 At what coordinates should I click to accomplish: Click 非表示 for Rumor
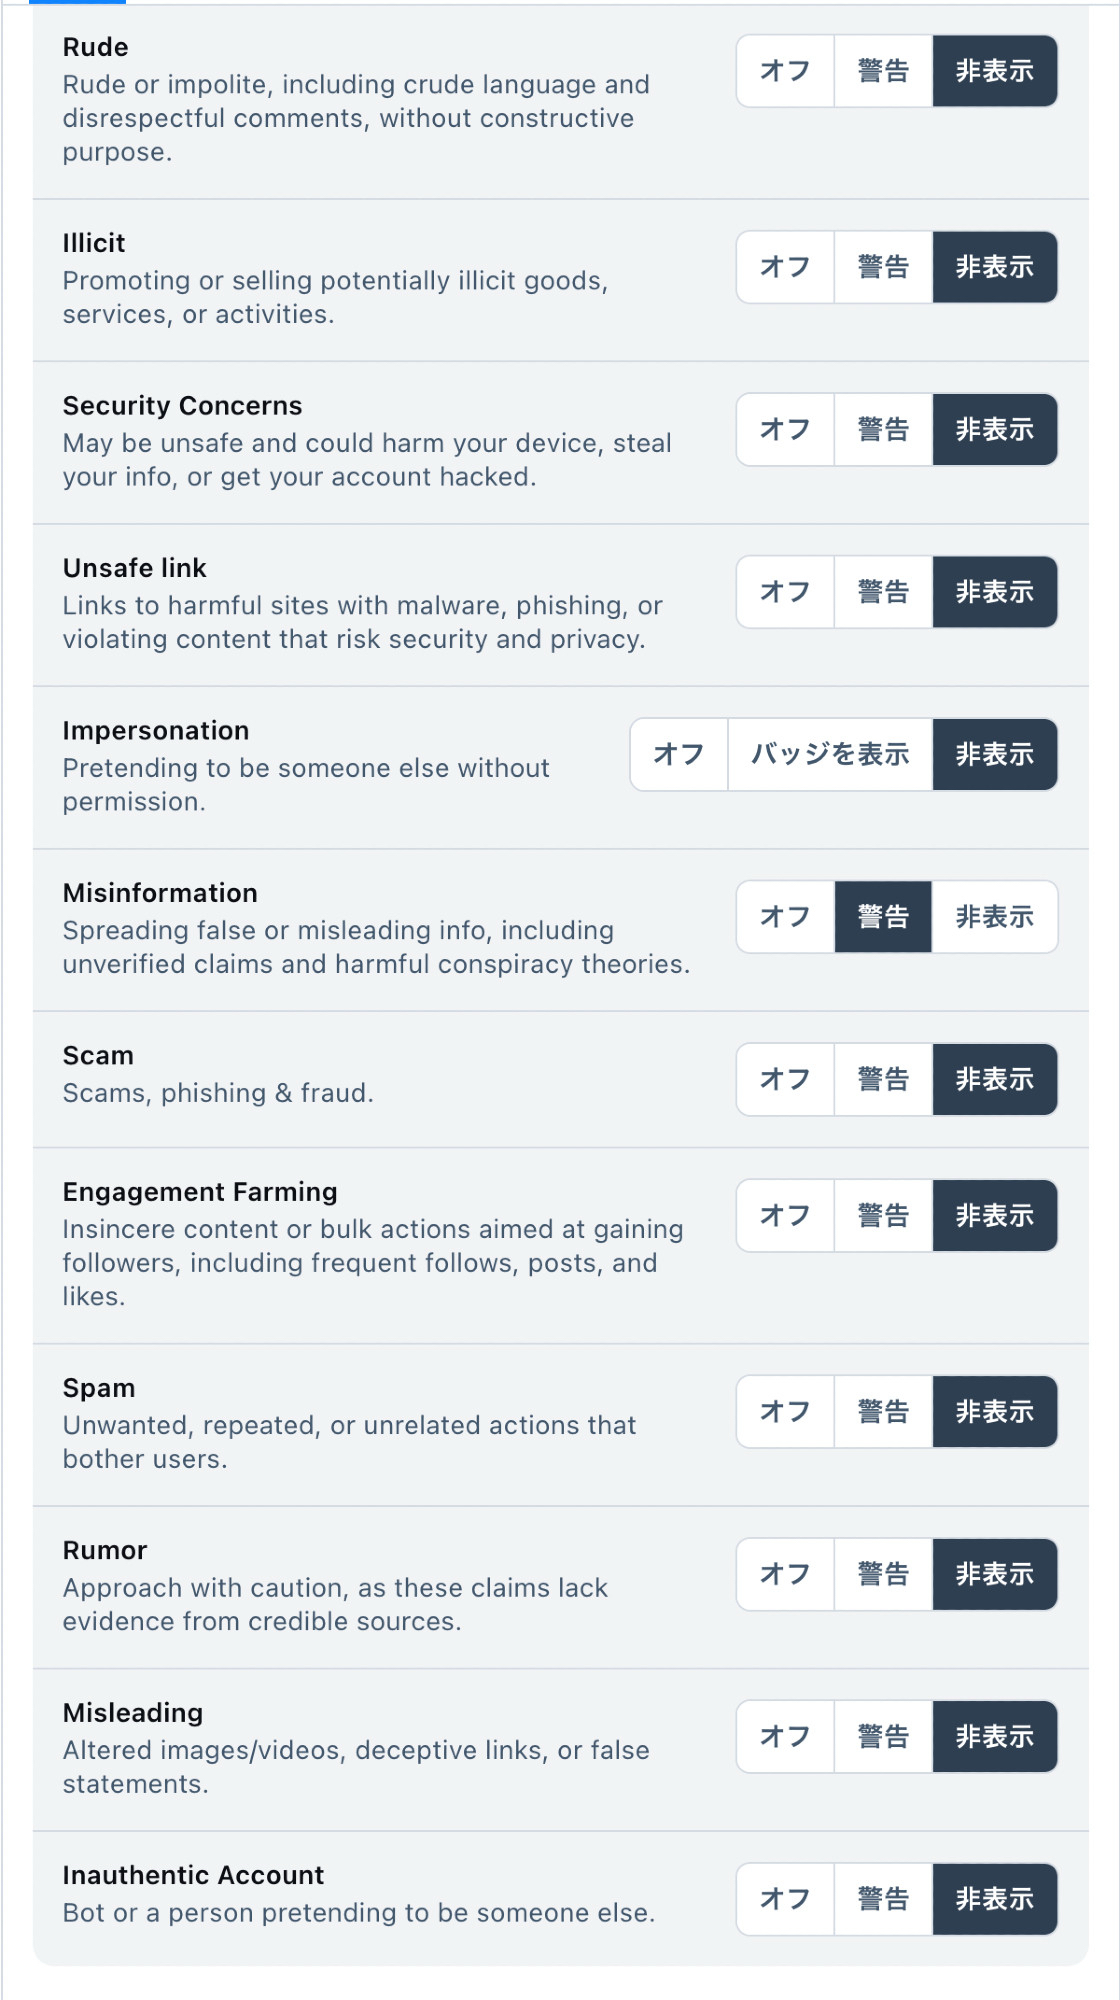(994, 1574)
